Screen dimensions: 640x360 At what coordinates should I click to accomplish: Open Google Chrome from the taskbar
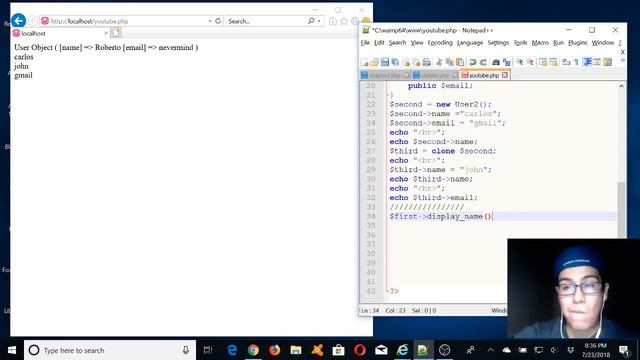253,350
